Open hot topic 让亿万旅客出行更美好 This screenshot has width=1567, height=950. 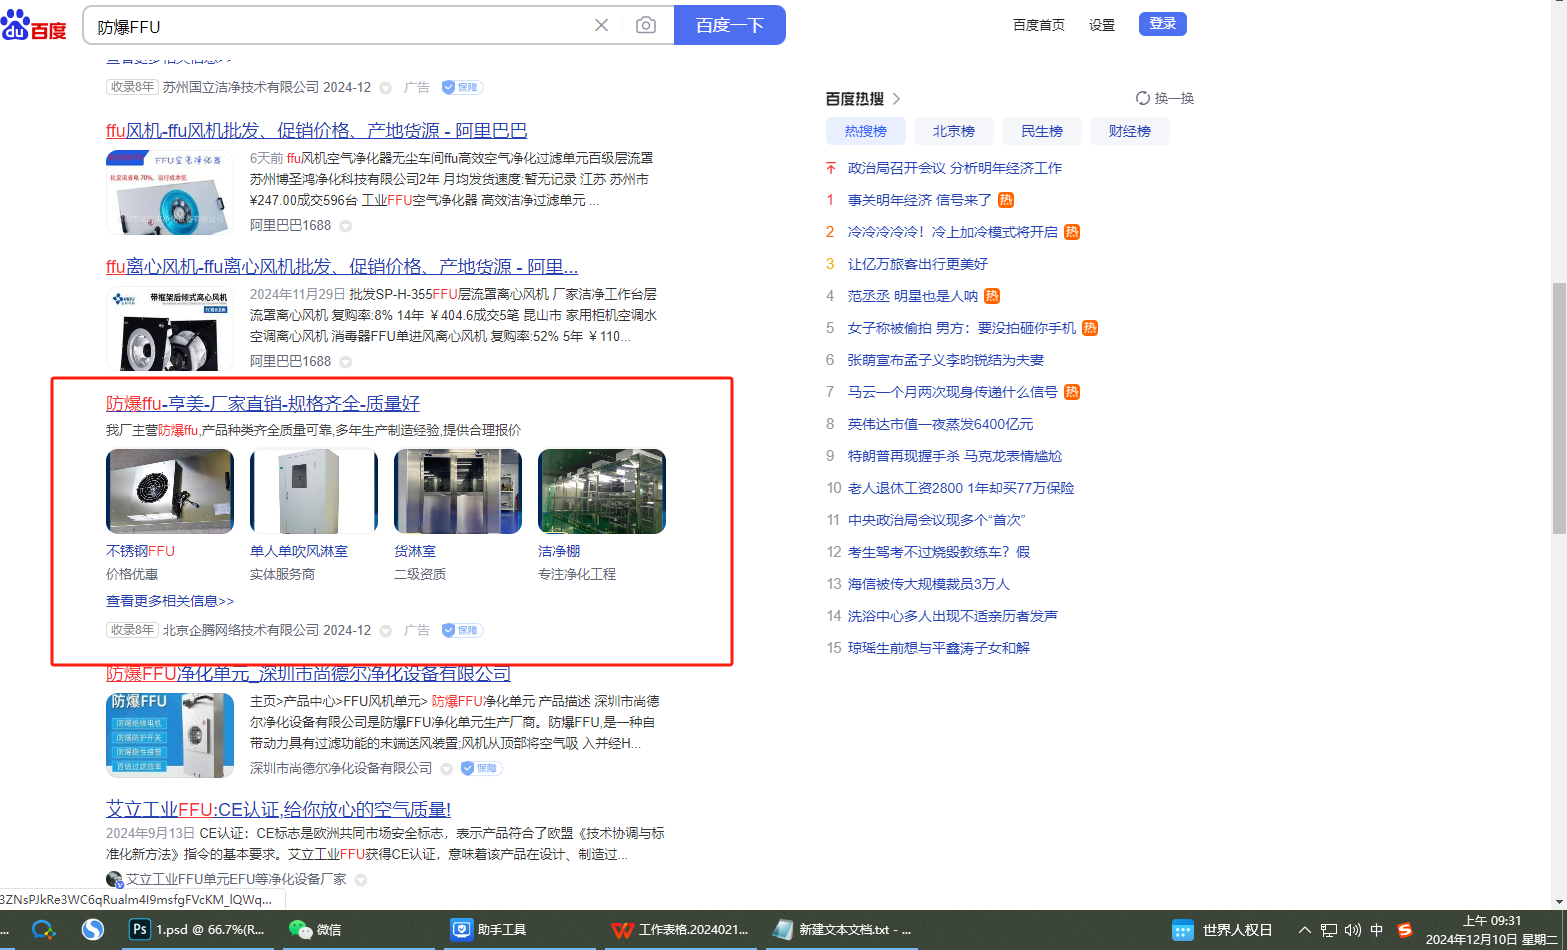click(918, 264)
